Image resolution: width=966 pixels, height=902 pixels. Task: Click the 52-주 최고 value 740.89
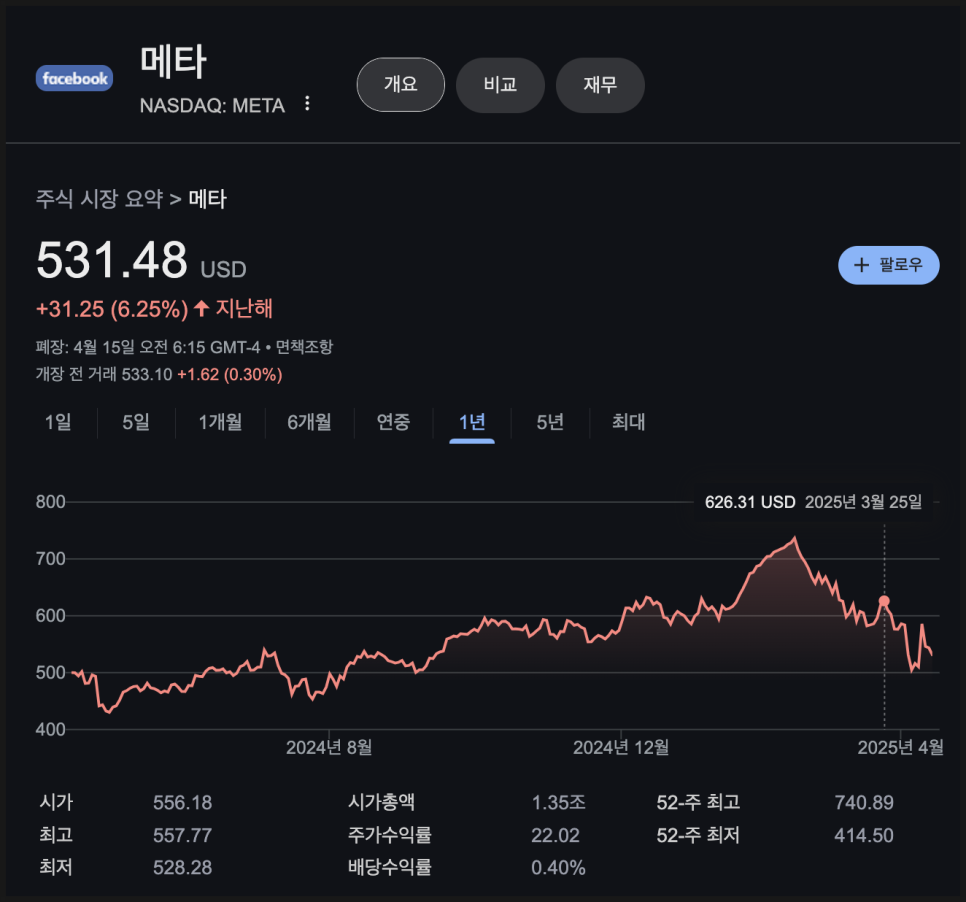(864, 802)
